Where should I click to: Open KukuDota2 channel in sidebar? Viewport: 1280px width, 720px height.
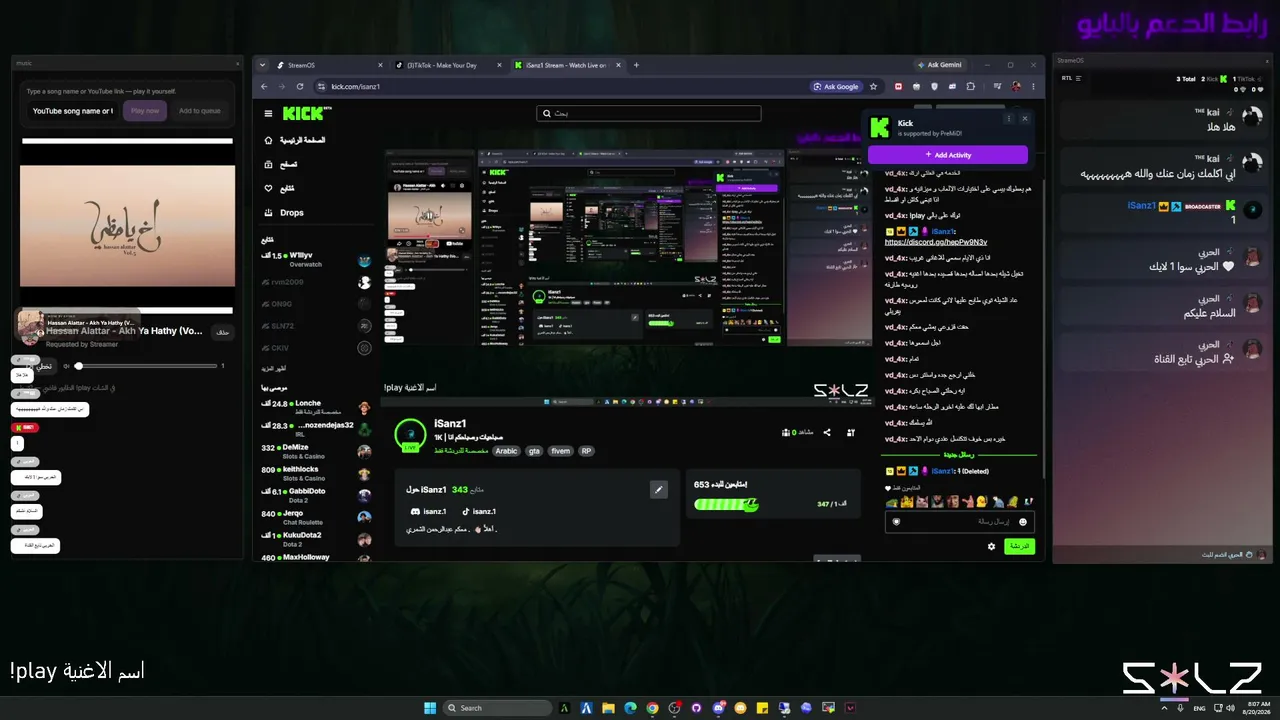(x=316, y=539)
